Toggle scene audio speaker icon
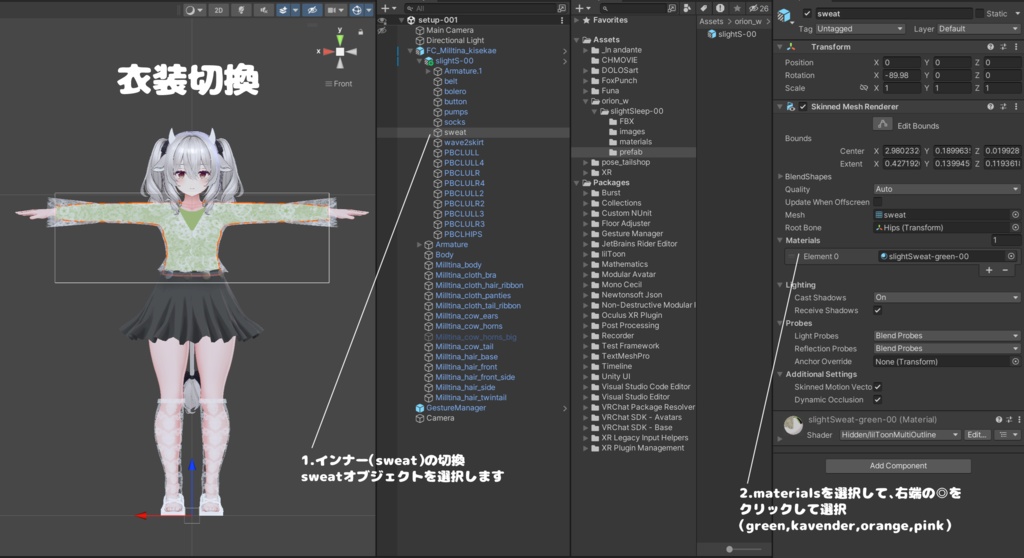Viewport: 1024px width, 558px height. click(x=263, y=10)
